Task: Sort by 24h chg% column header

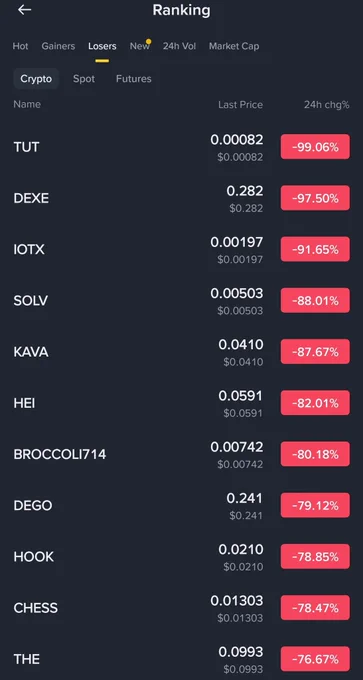Action: click(327, 105)
